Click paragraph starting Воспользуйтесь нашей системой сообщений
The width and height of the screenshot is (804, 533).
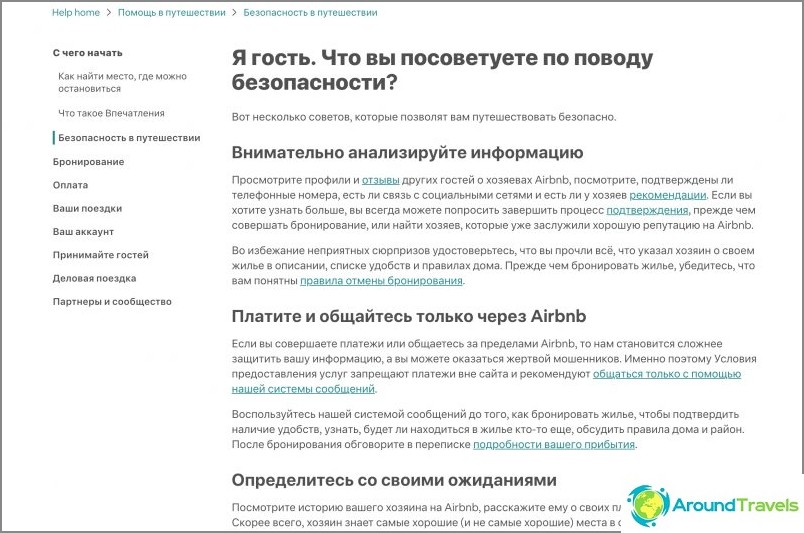pyautogui.click(x=488, y=429)
